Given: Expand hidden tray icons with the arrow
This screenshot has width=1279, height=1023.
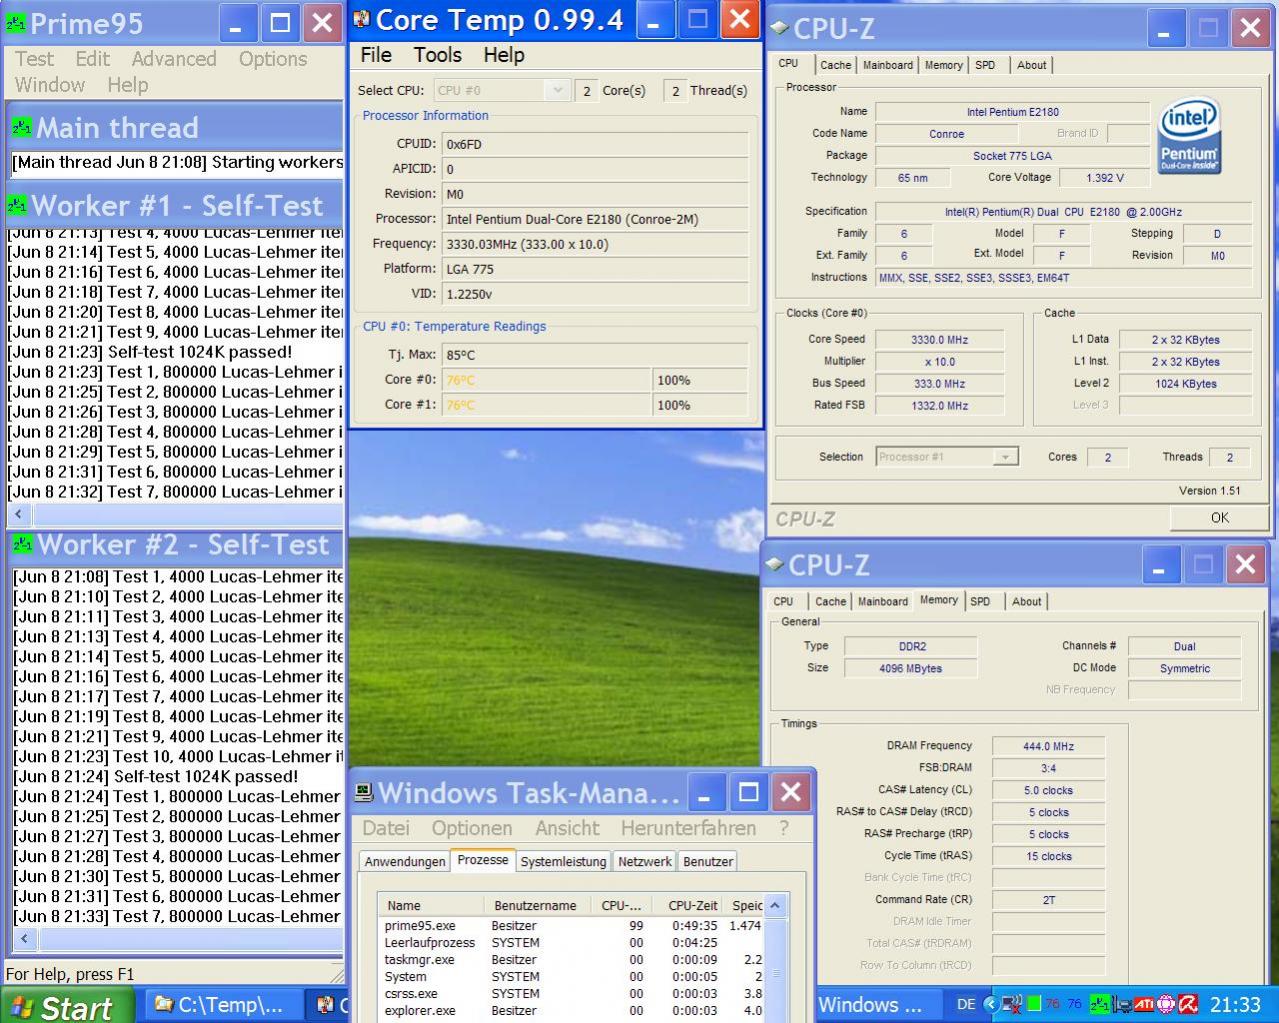Looking at the screenshot, I should [991, 1004].
